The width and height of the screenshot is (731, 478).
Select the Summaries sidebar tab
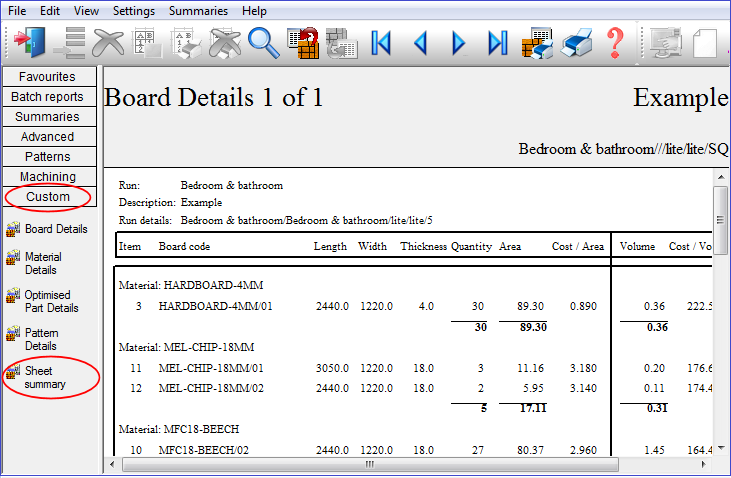(x=49, y=117)
